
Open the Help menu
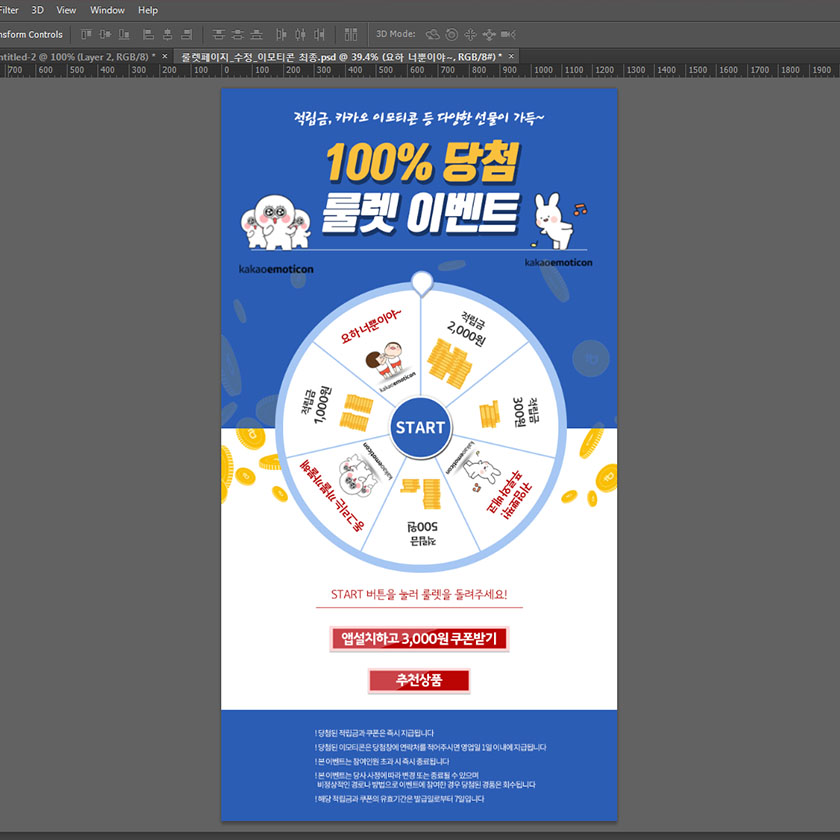coord(148,10)
